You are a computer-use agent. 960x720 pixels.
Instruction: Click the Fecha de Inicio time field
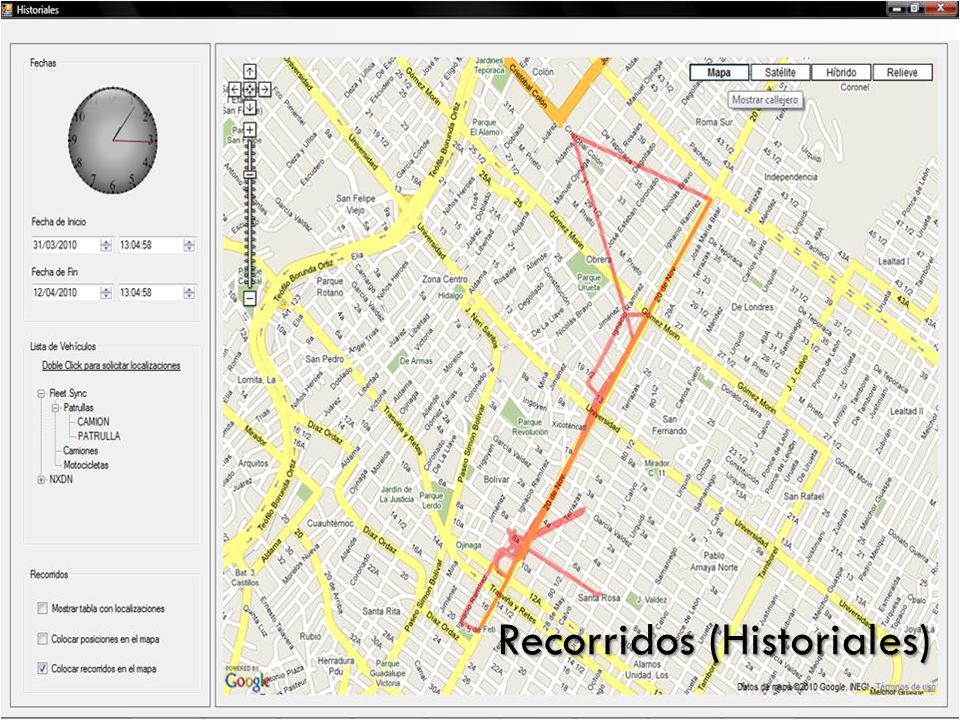coord(151,245)
